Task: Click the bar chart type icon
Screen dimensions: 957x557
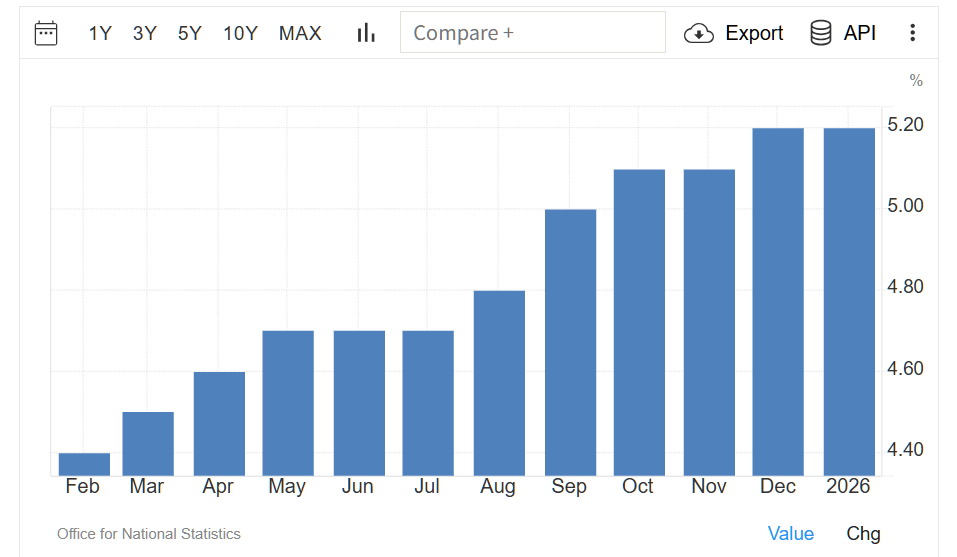Action: pos(366,33)
